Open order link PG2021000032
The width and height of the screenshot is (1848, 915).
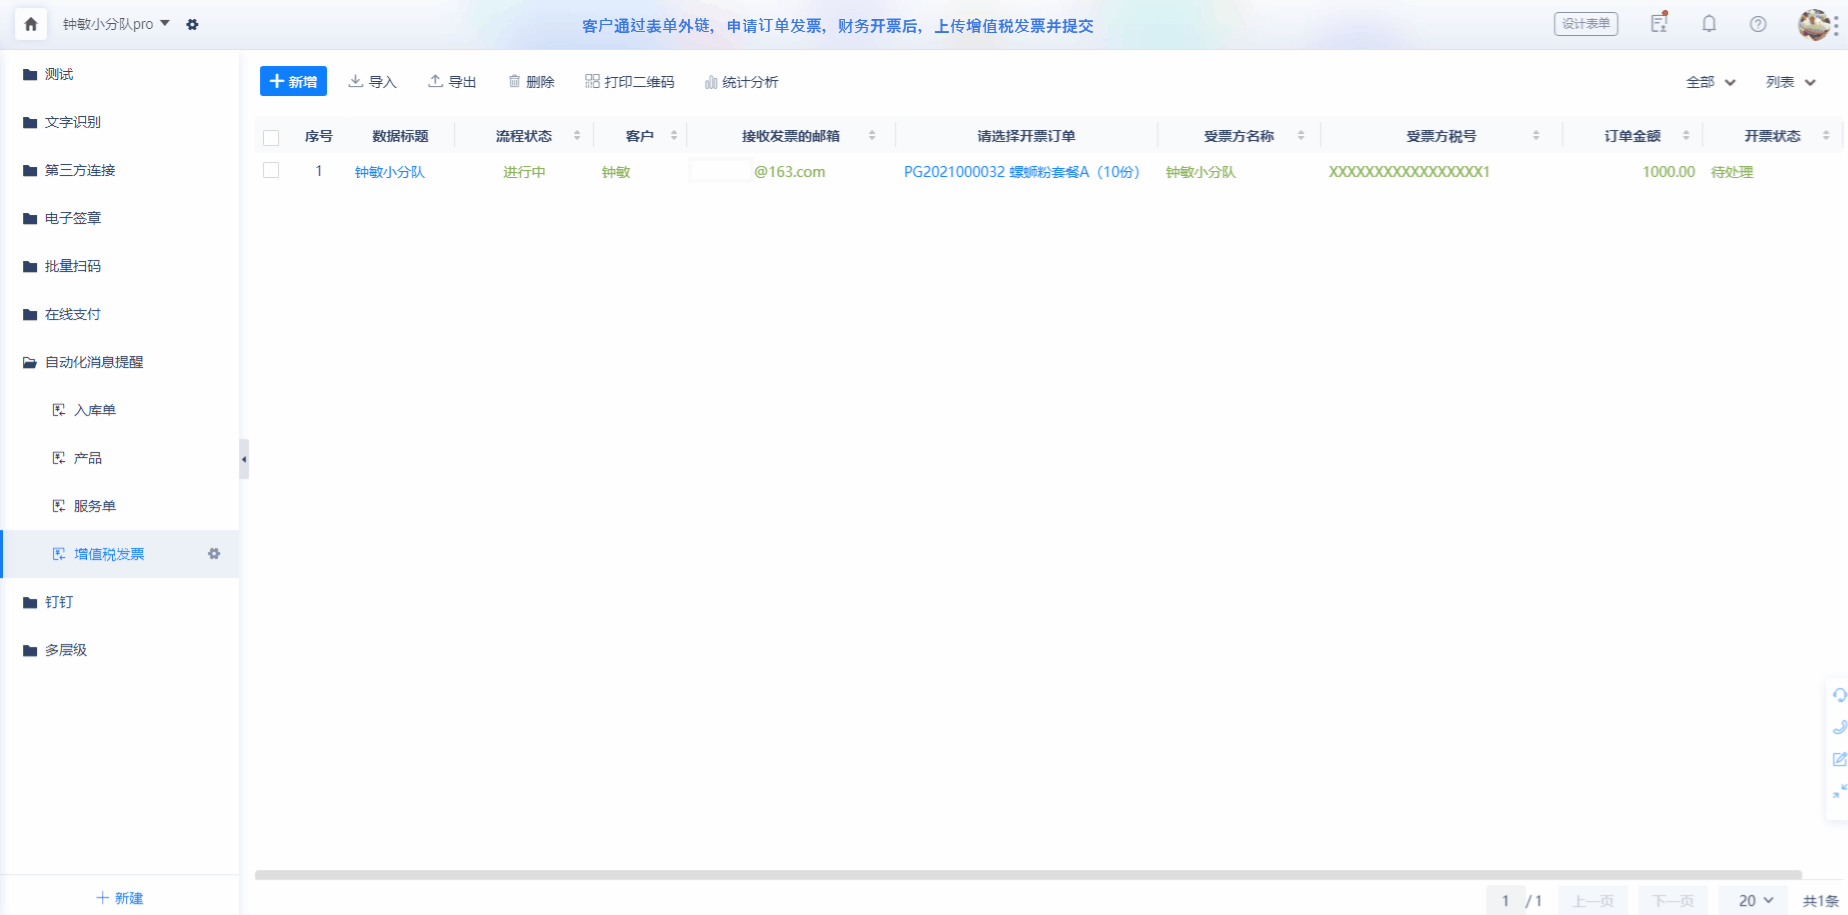[1021, 172]
